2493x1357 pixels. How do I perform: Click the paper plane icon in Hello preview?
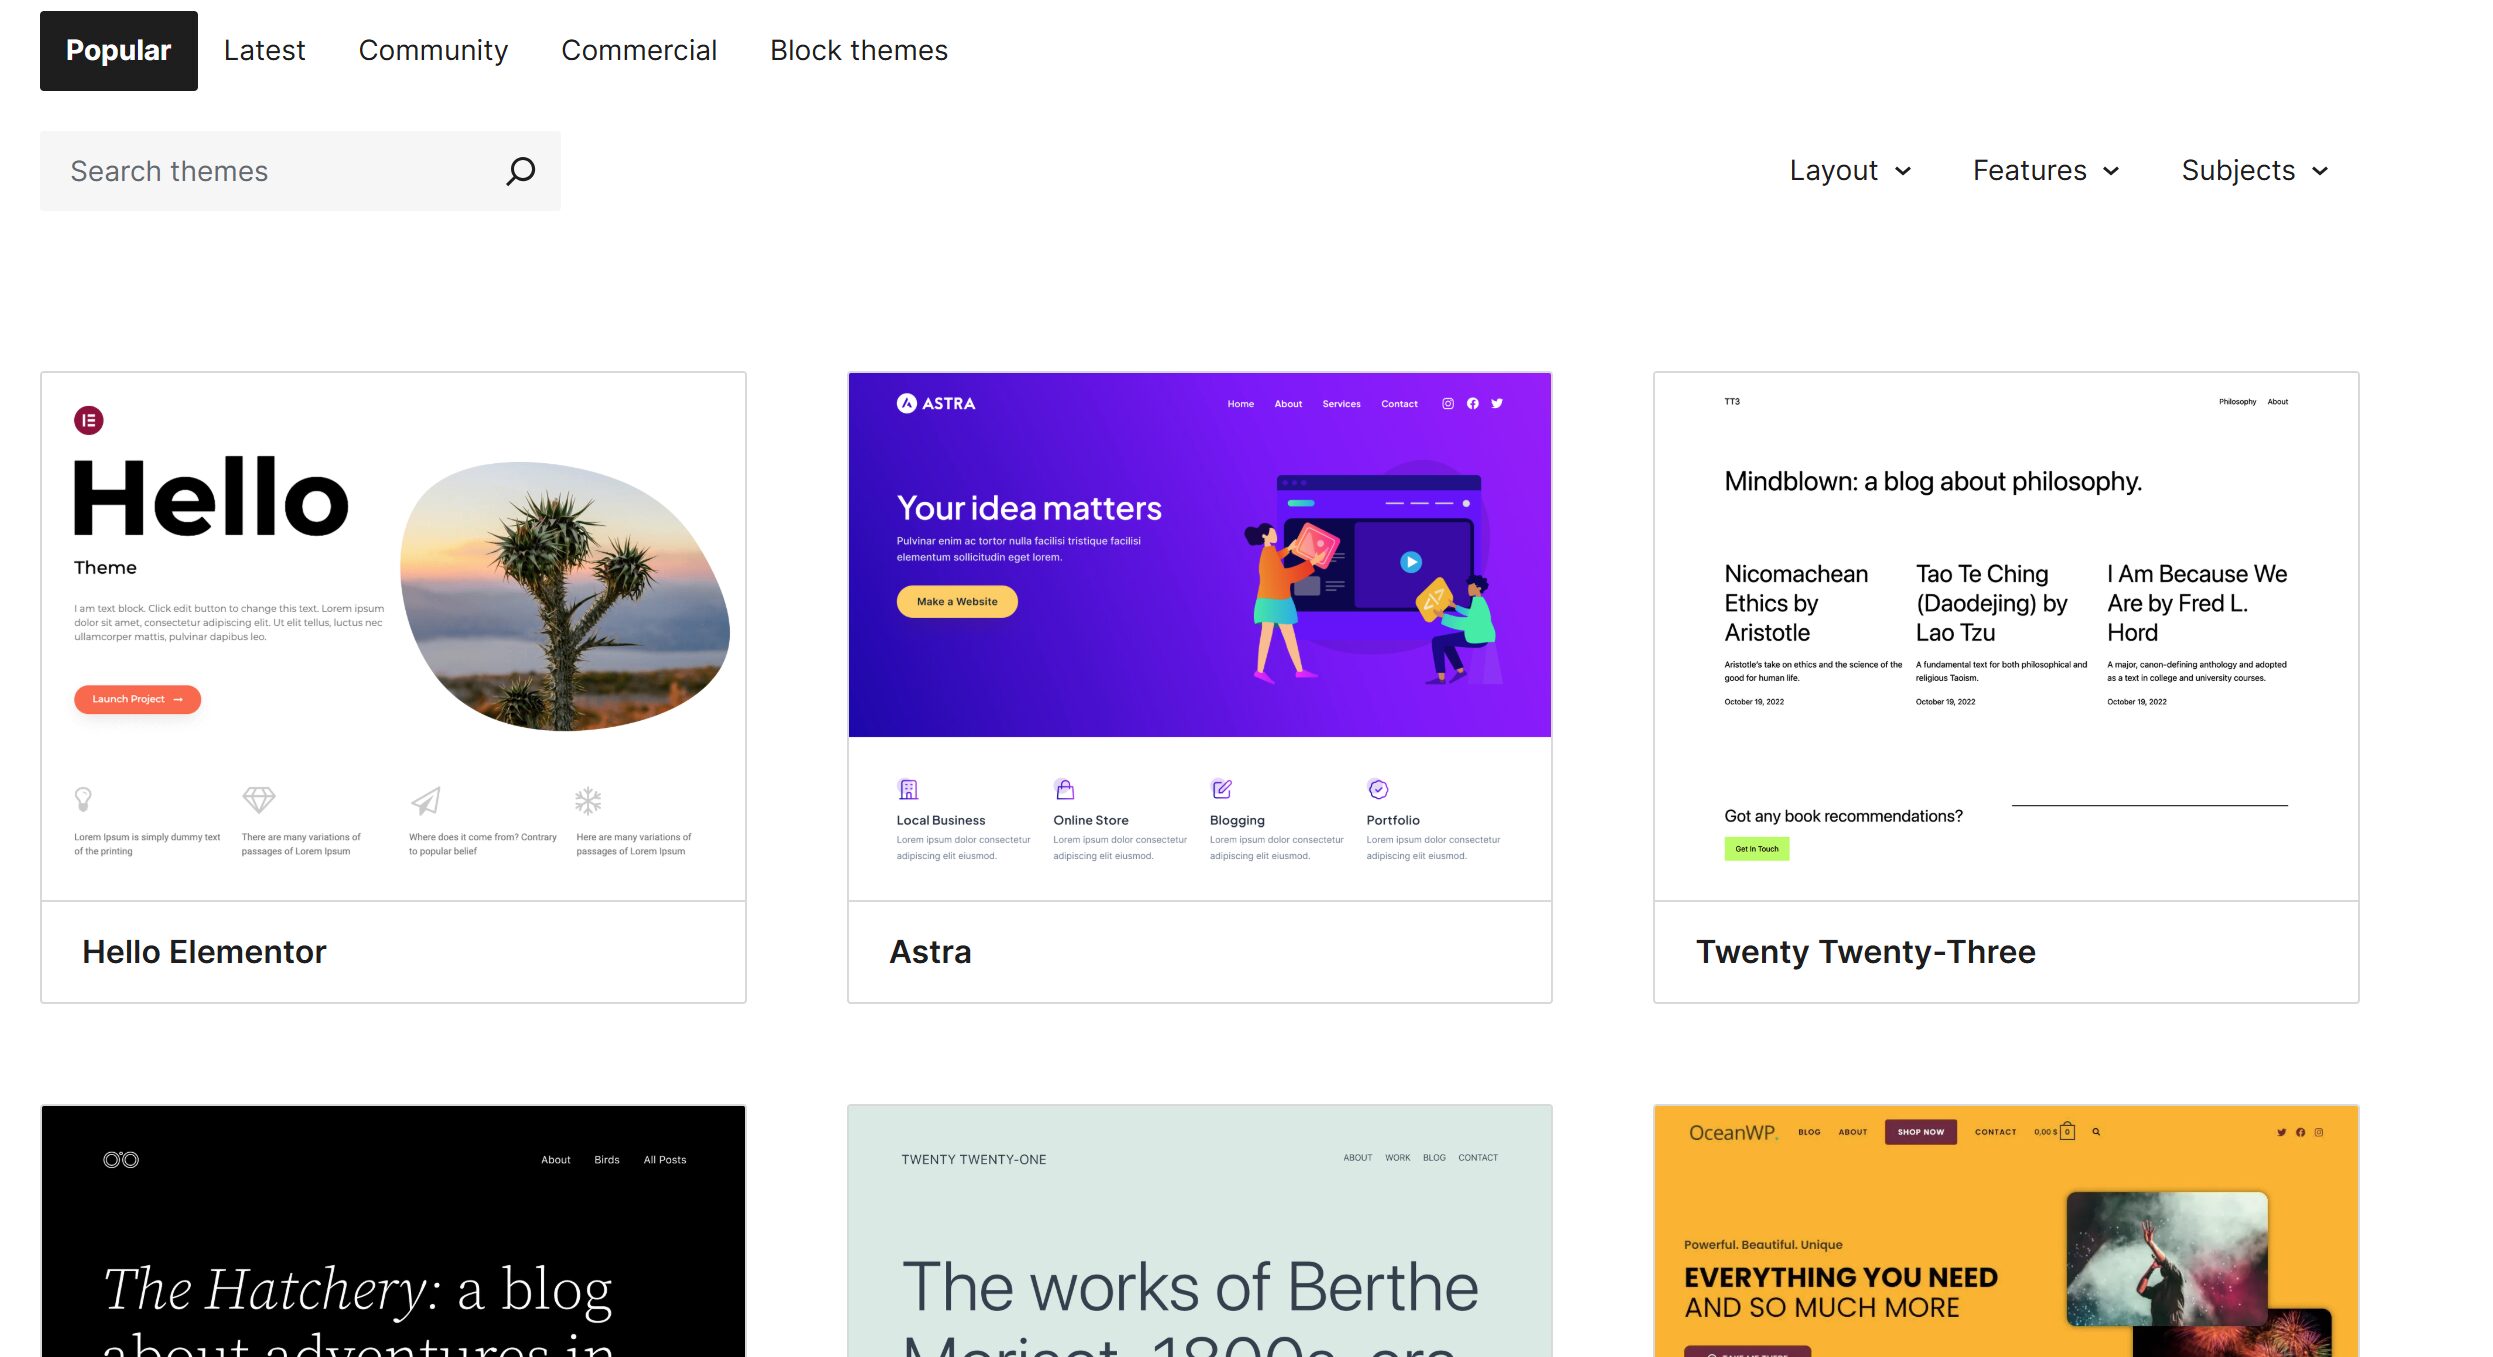(x=425, y=800)
